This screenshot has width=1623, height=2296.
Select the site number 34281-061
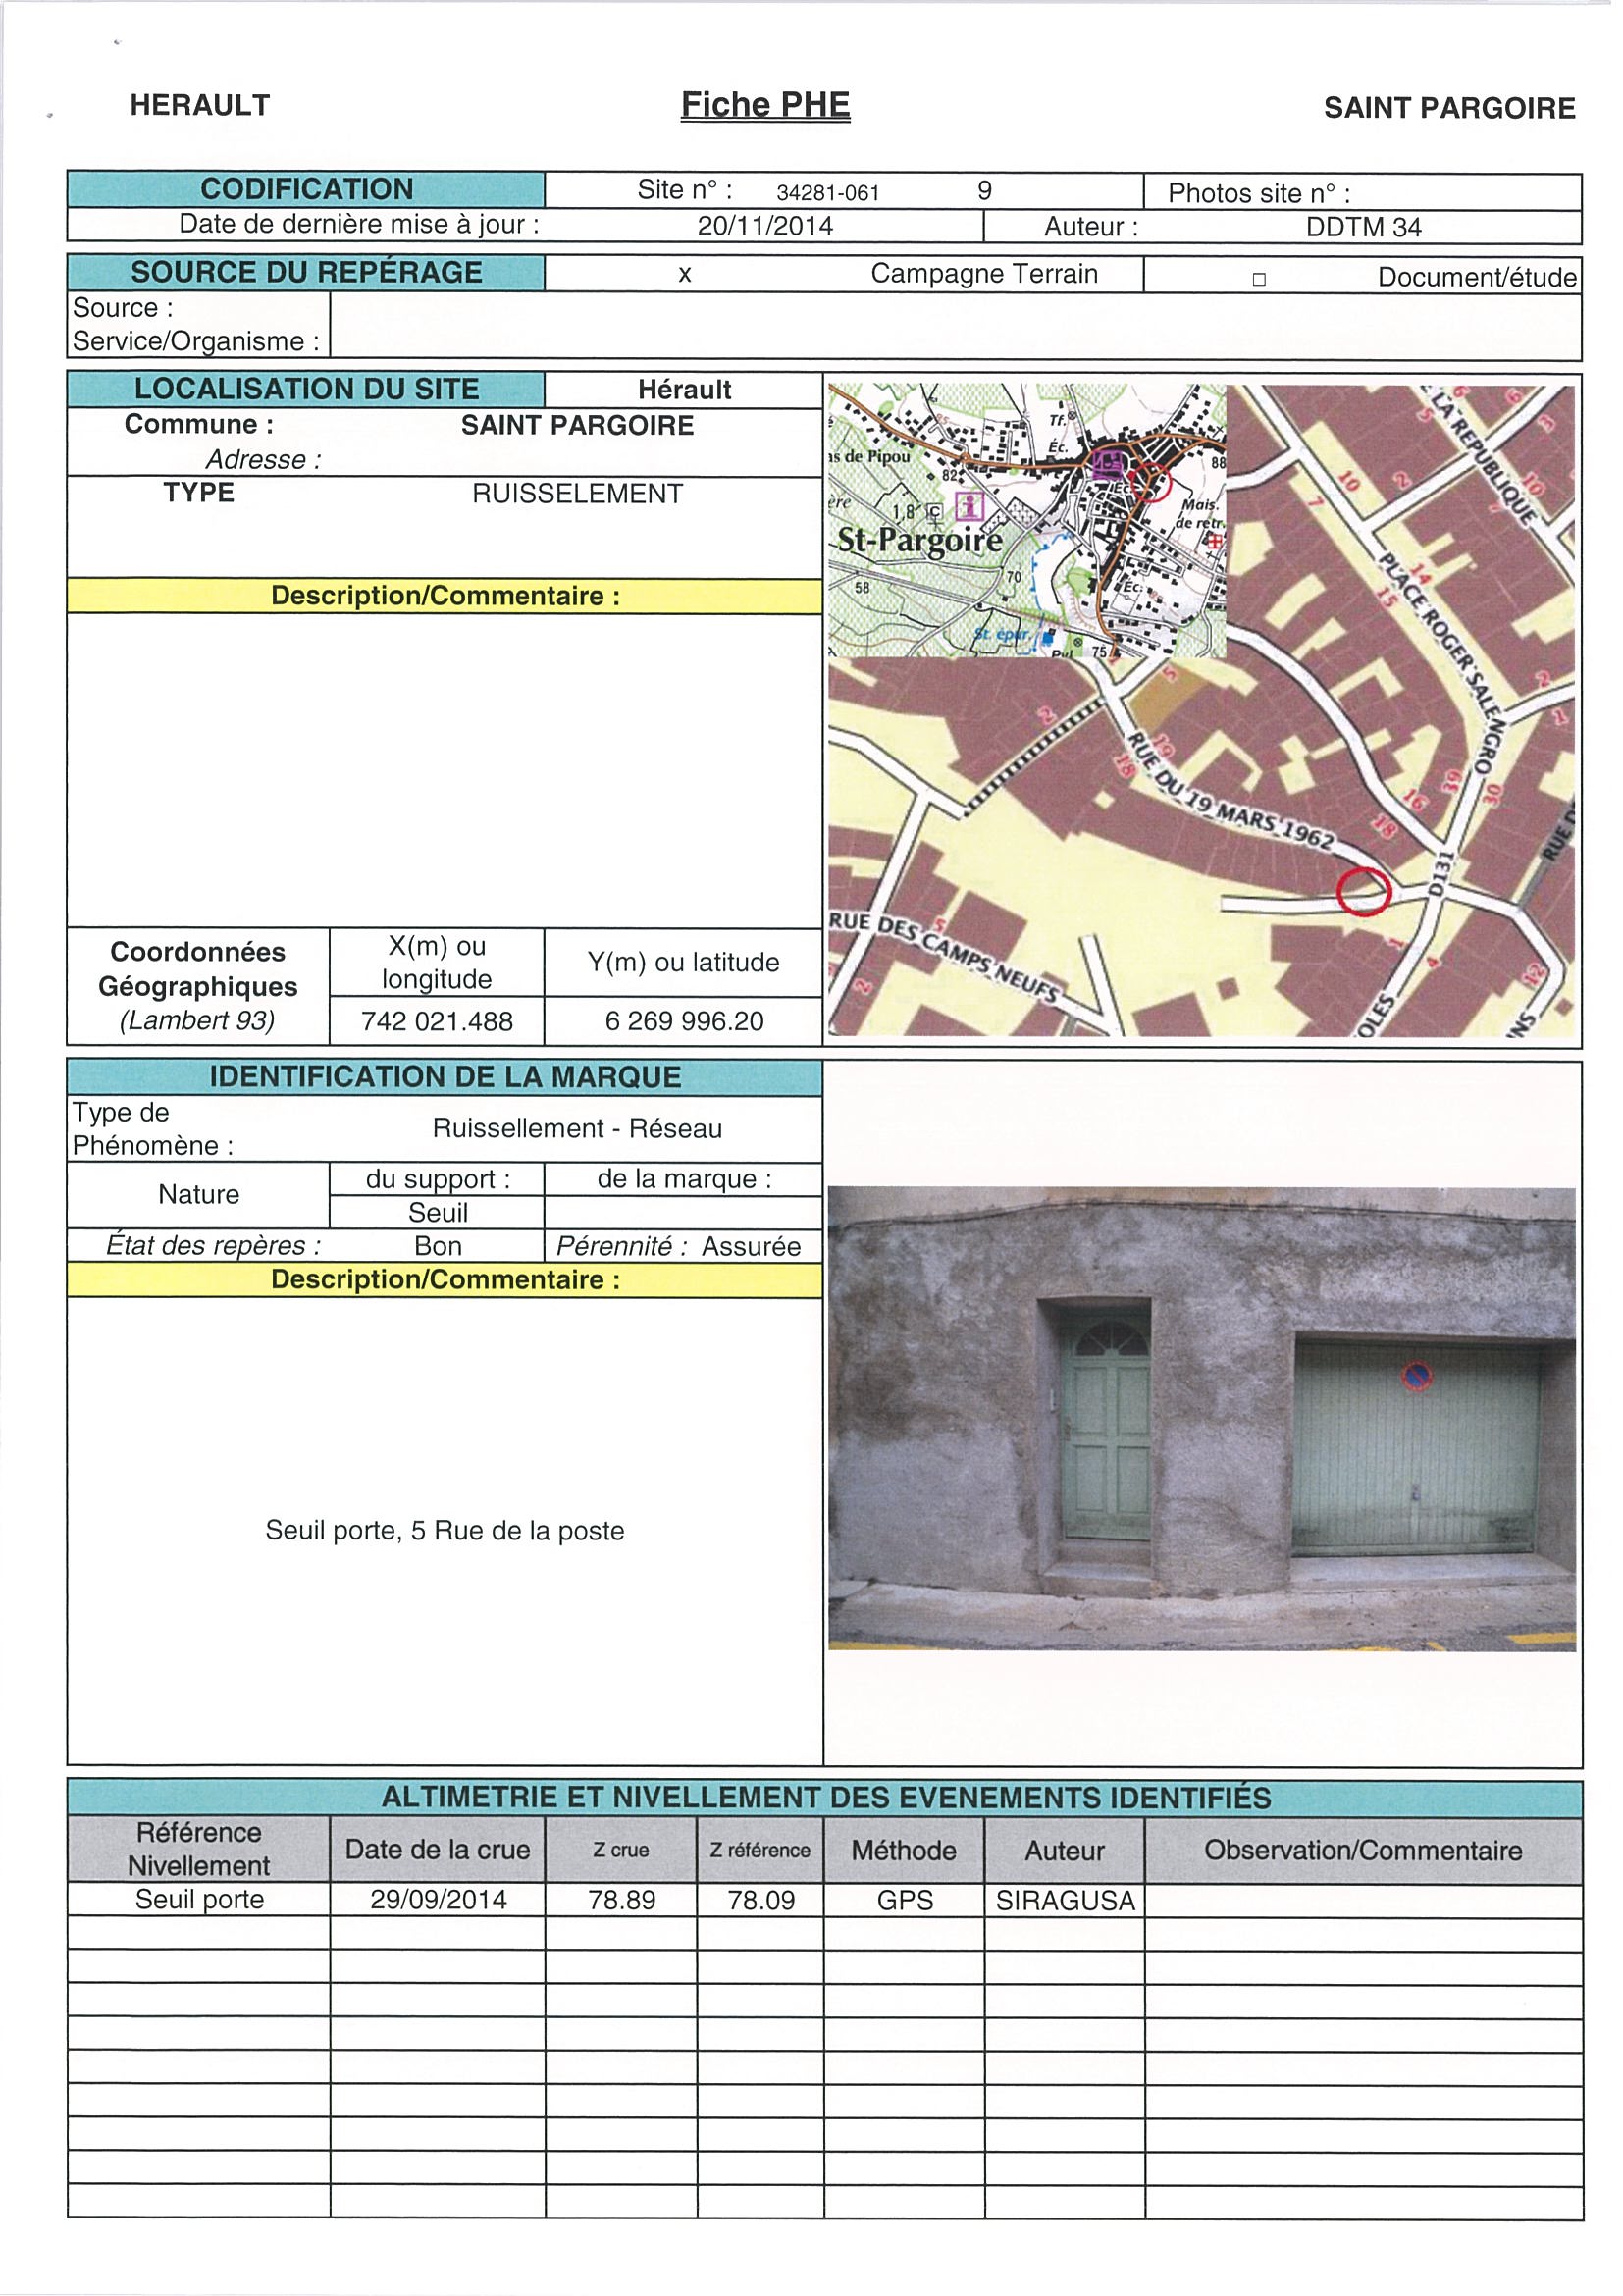tap(828, 193)
